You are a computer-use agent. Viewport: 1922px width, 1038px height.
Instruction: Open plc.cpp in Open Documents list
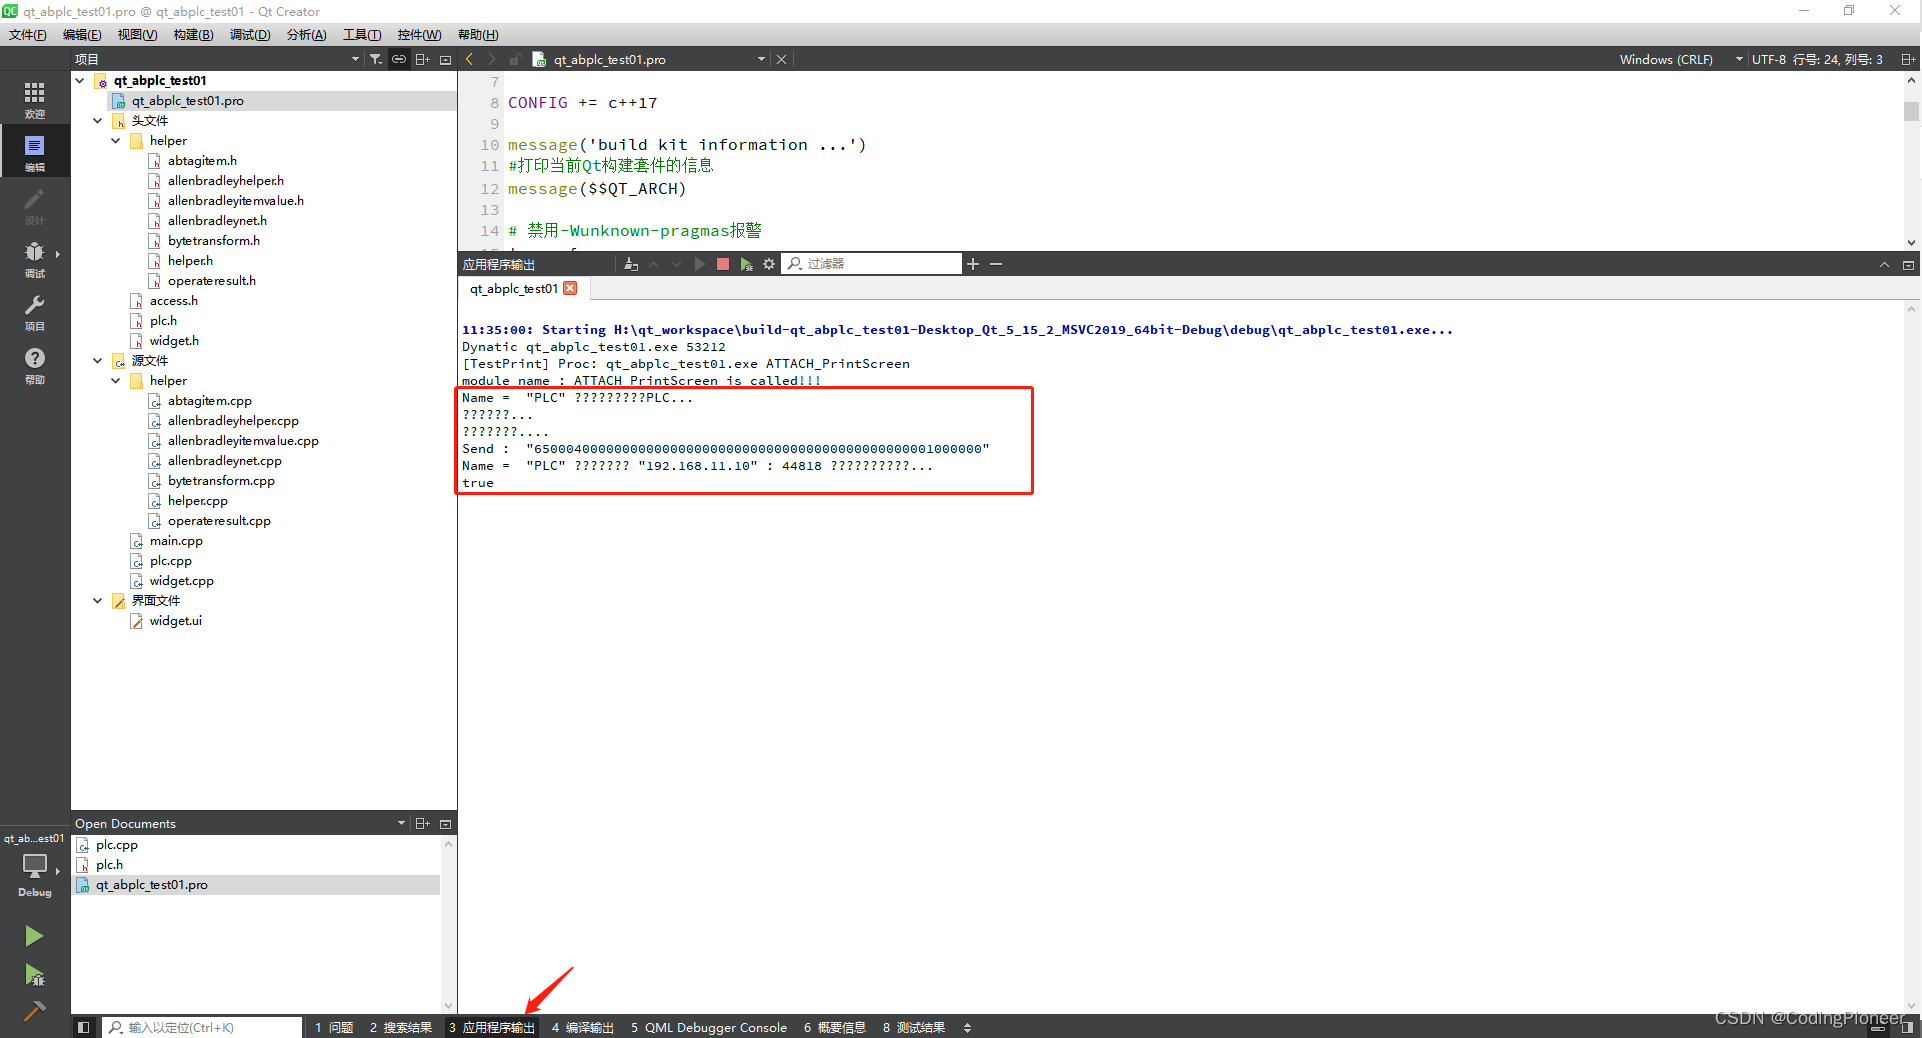click(x=117, y=845)
